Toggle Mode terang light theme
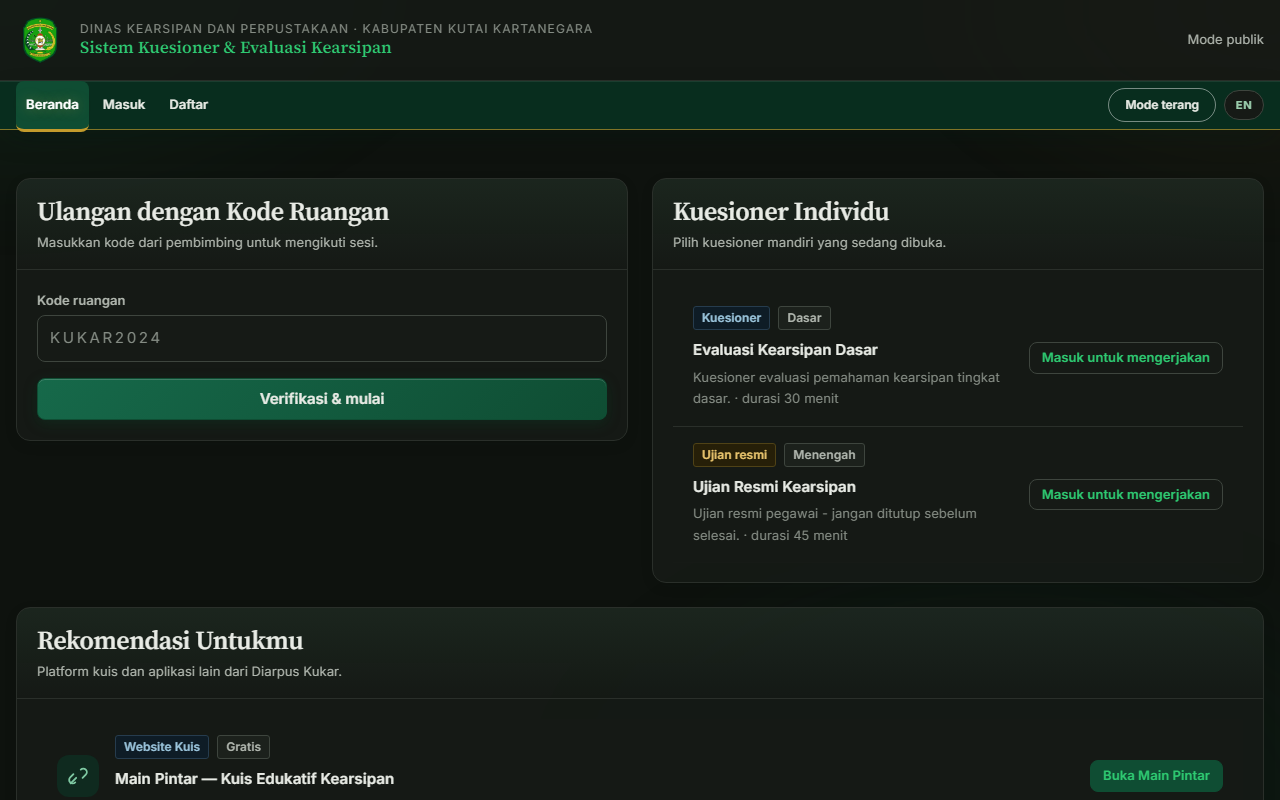This screenshot has width=1280, height=800. click(1162, 105)
